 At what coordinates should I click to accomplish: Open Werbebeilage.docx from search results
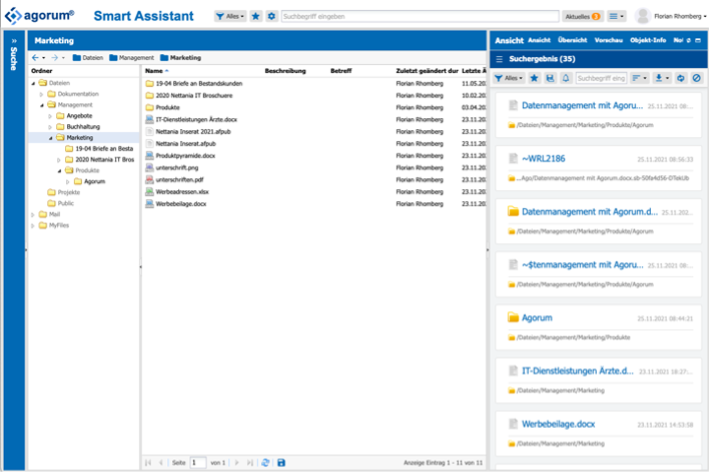point(557,424)
